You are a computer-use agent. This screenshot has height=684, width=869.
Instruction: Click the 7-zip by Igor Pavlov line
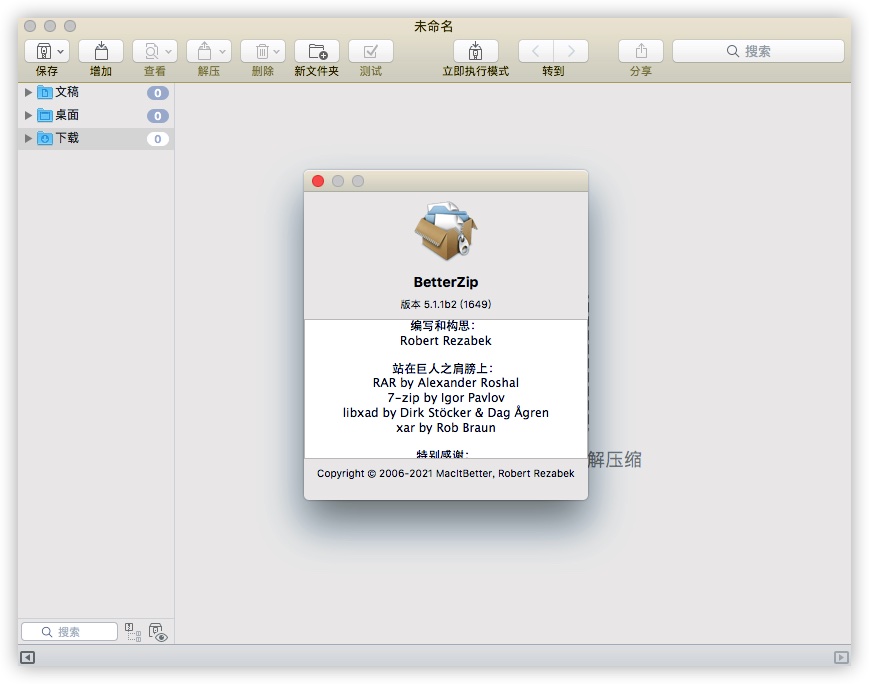(446, 398)
